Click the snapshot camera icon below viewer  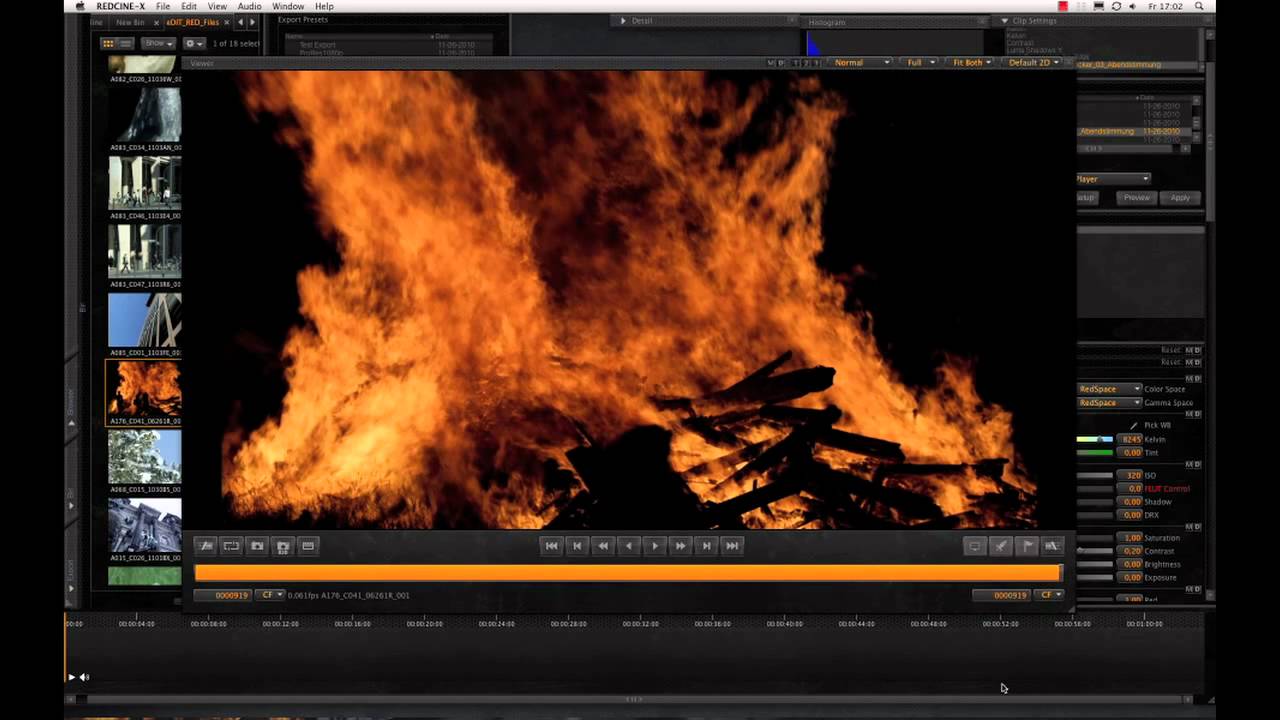click(257, 546)
